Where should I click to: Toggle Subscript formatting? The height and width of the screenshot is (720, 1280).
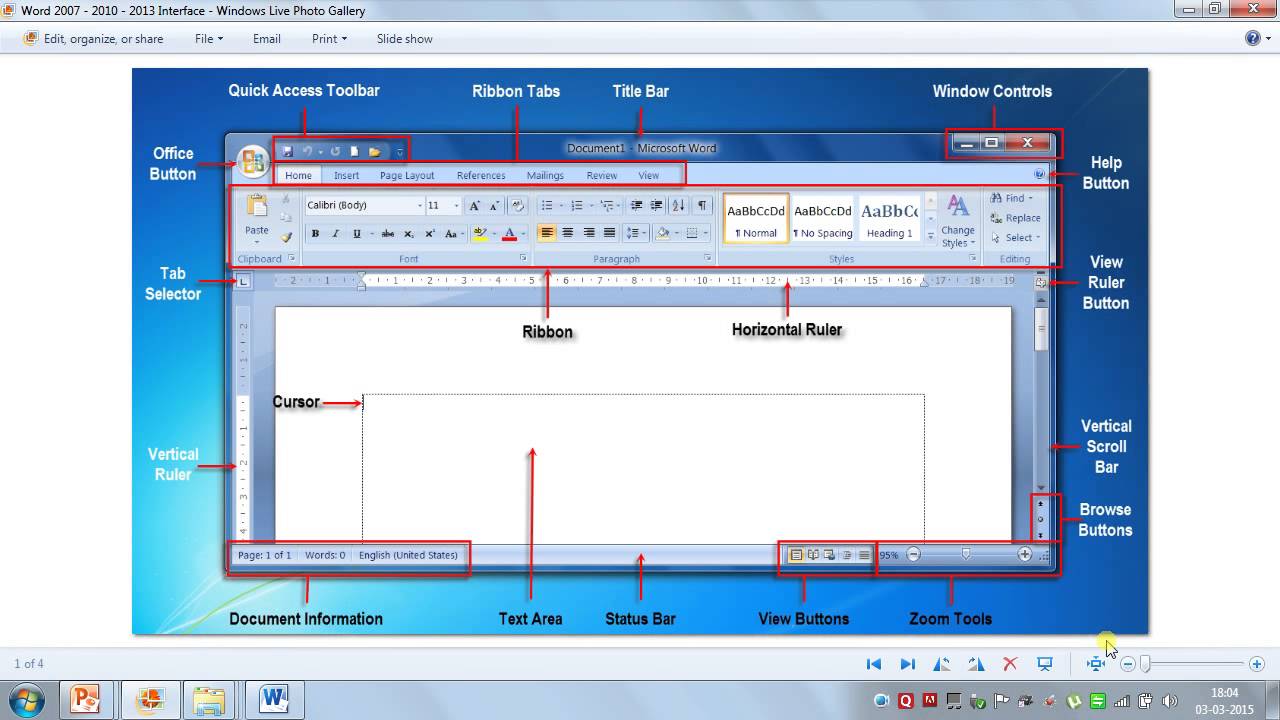point(409,234)
